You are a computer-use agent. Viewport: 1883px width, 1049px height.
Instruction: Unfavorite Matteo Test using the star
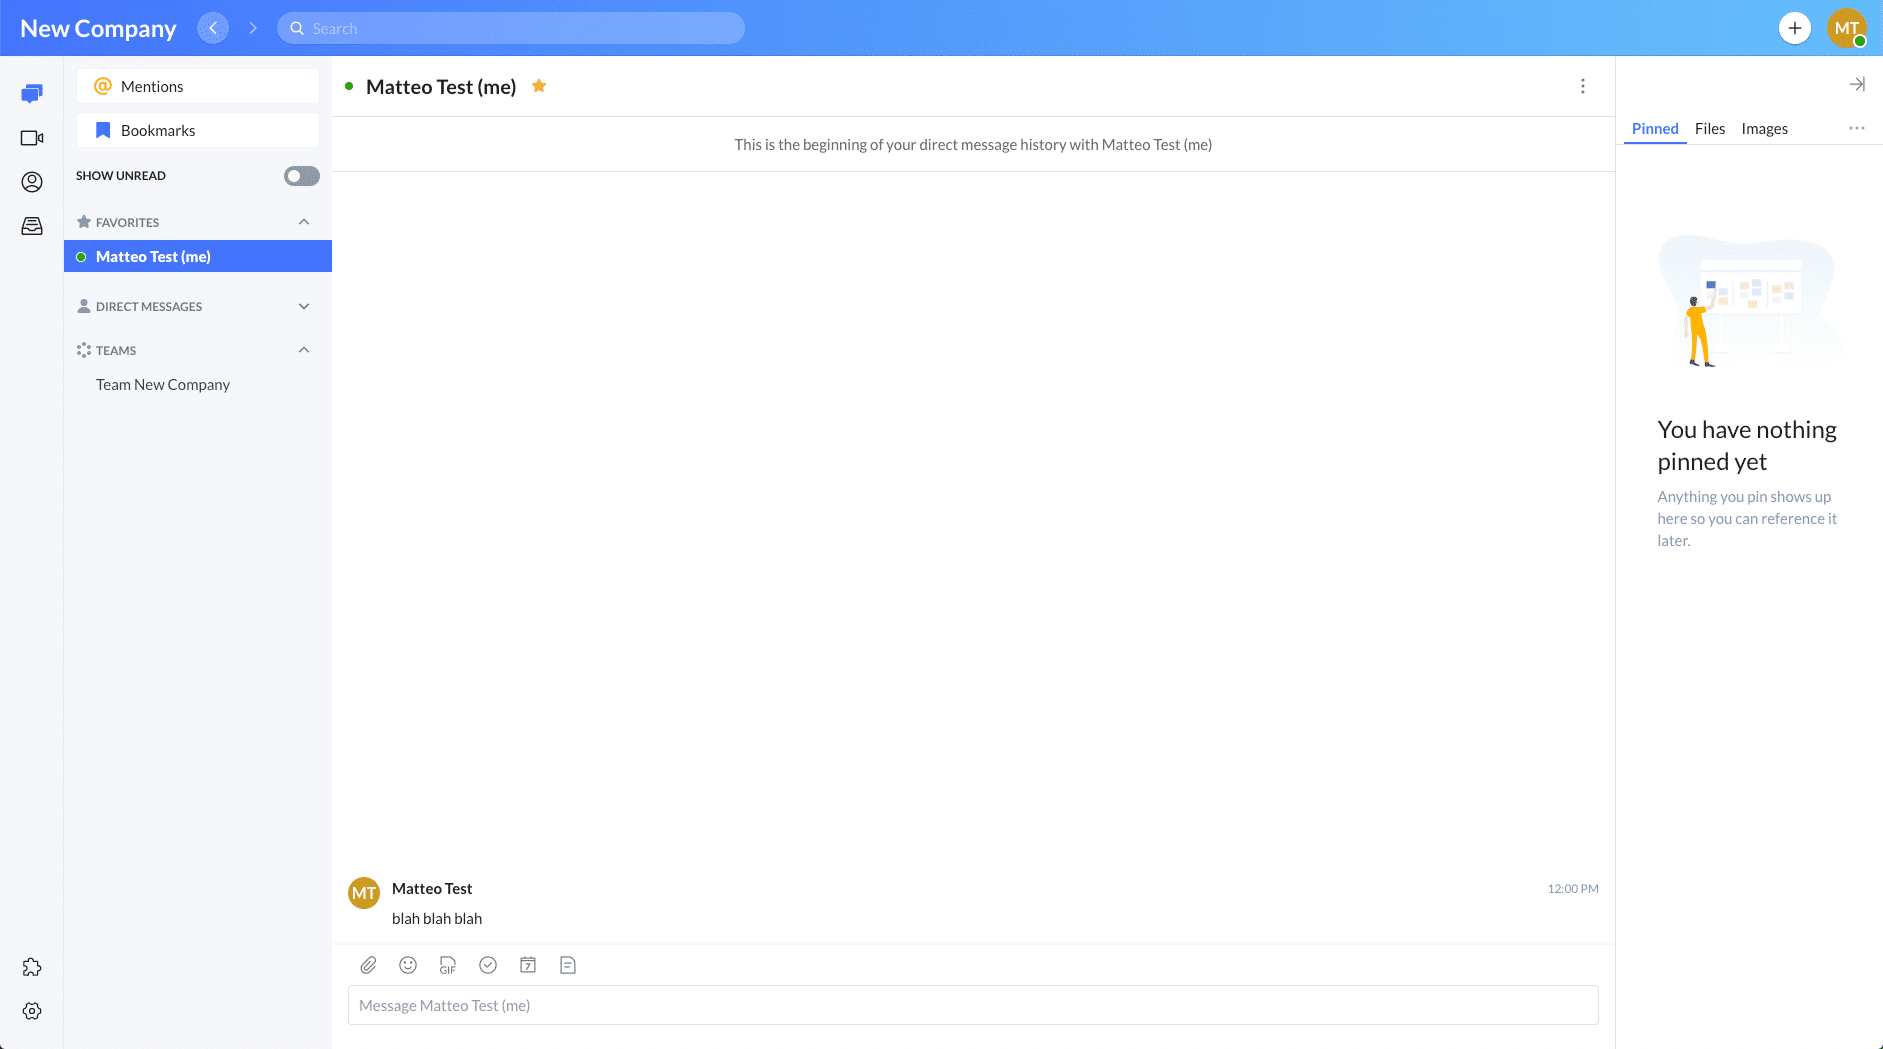point(539,86)
